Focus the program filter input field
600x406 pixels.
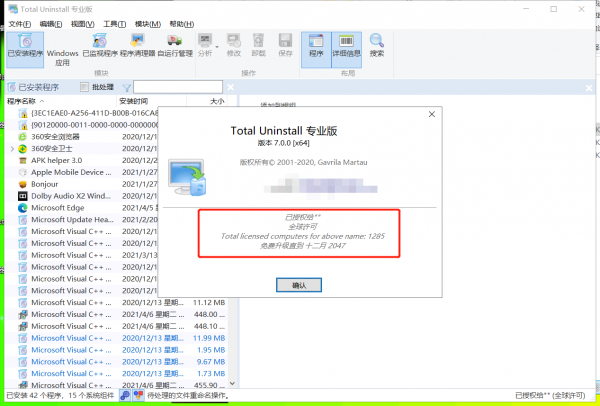[x=178, y=87]
